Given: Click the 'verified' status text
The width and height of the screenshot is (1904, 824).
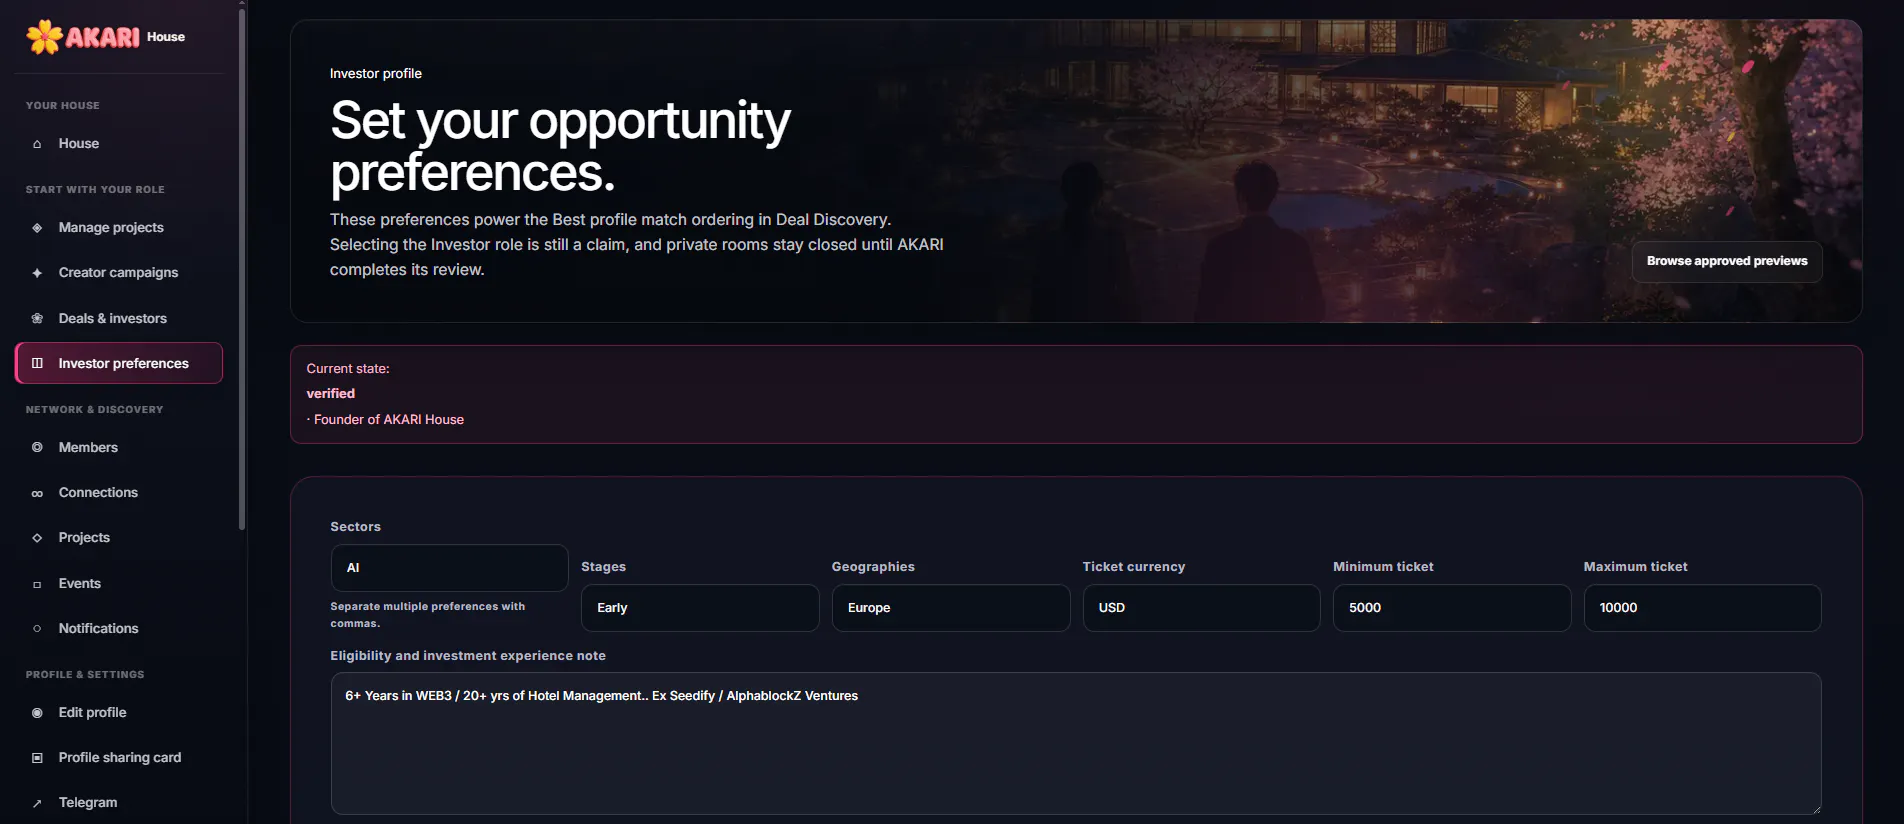Looking at the screenshot, I should click(331, 394).
